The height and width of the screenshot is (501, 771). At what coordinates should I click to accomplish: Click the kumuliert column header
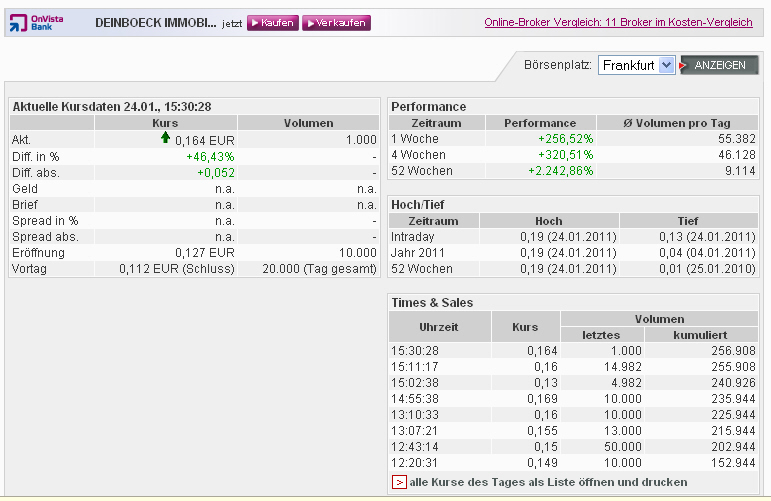(700, 335)
